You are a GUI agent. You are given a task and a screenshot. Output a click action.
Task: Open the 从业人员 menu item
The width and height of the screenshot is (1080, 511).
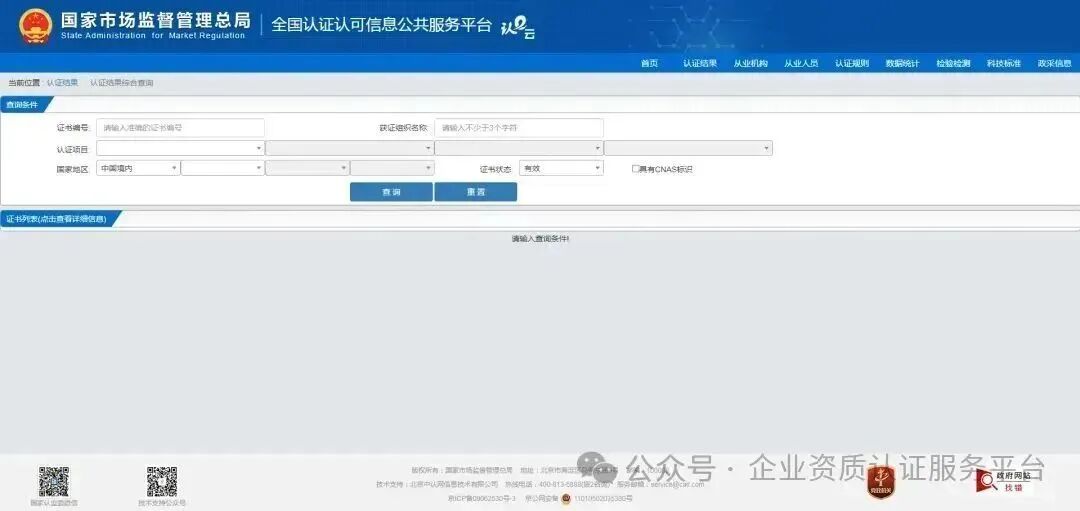click(x=801, y=63)
